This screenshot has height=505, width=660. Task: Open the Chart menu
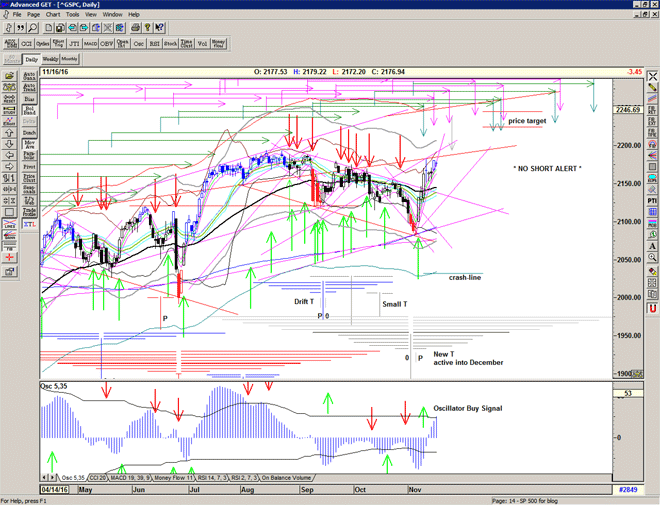[53, 15]
